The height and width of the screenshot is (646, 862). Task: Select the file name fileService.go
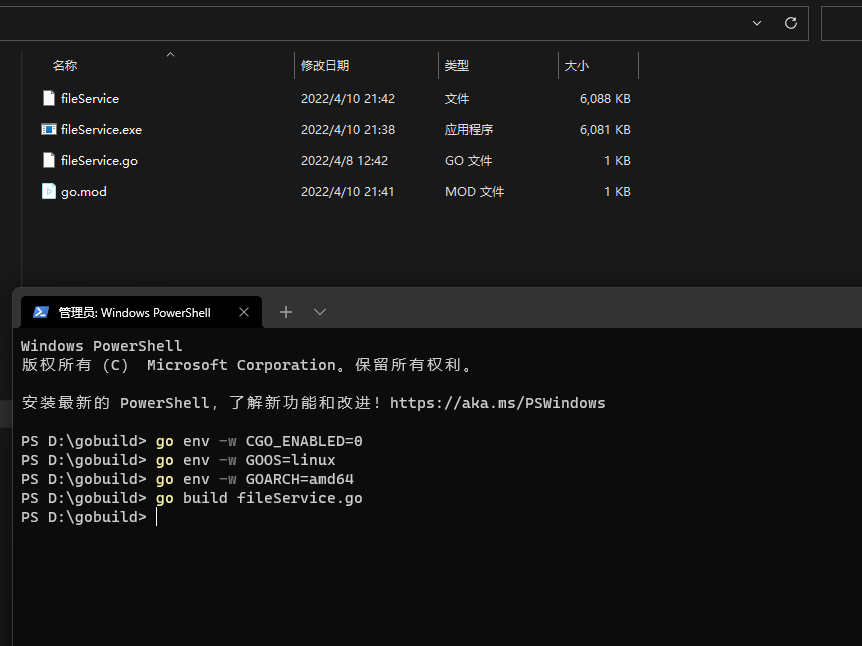(100, 161)
